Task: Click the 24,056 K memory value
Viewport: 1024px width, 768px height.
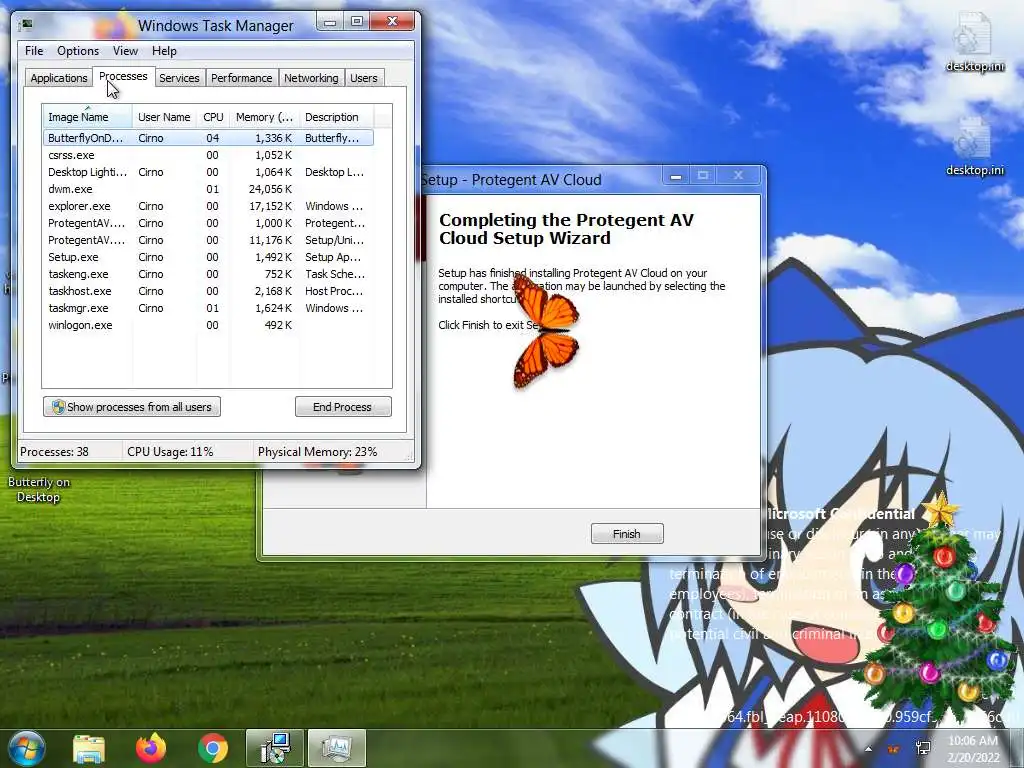Action: pyautogui.click(x=270, y=189)
